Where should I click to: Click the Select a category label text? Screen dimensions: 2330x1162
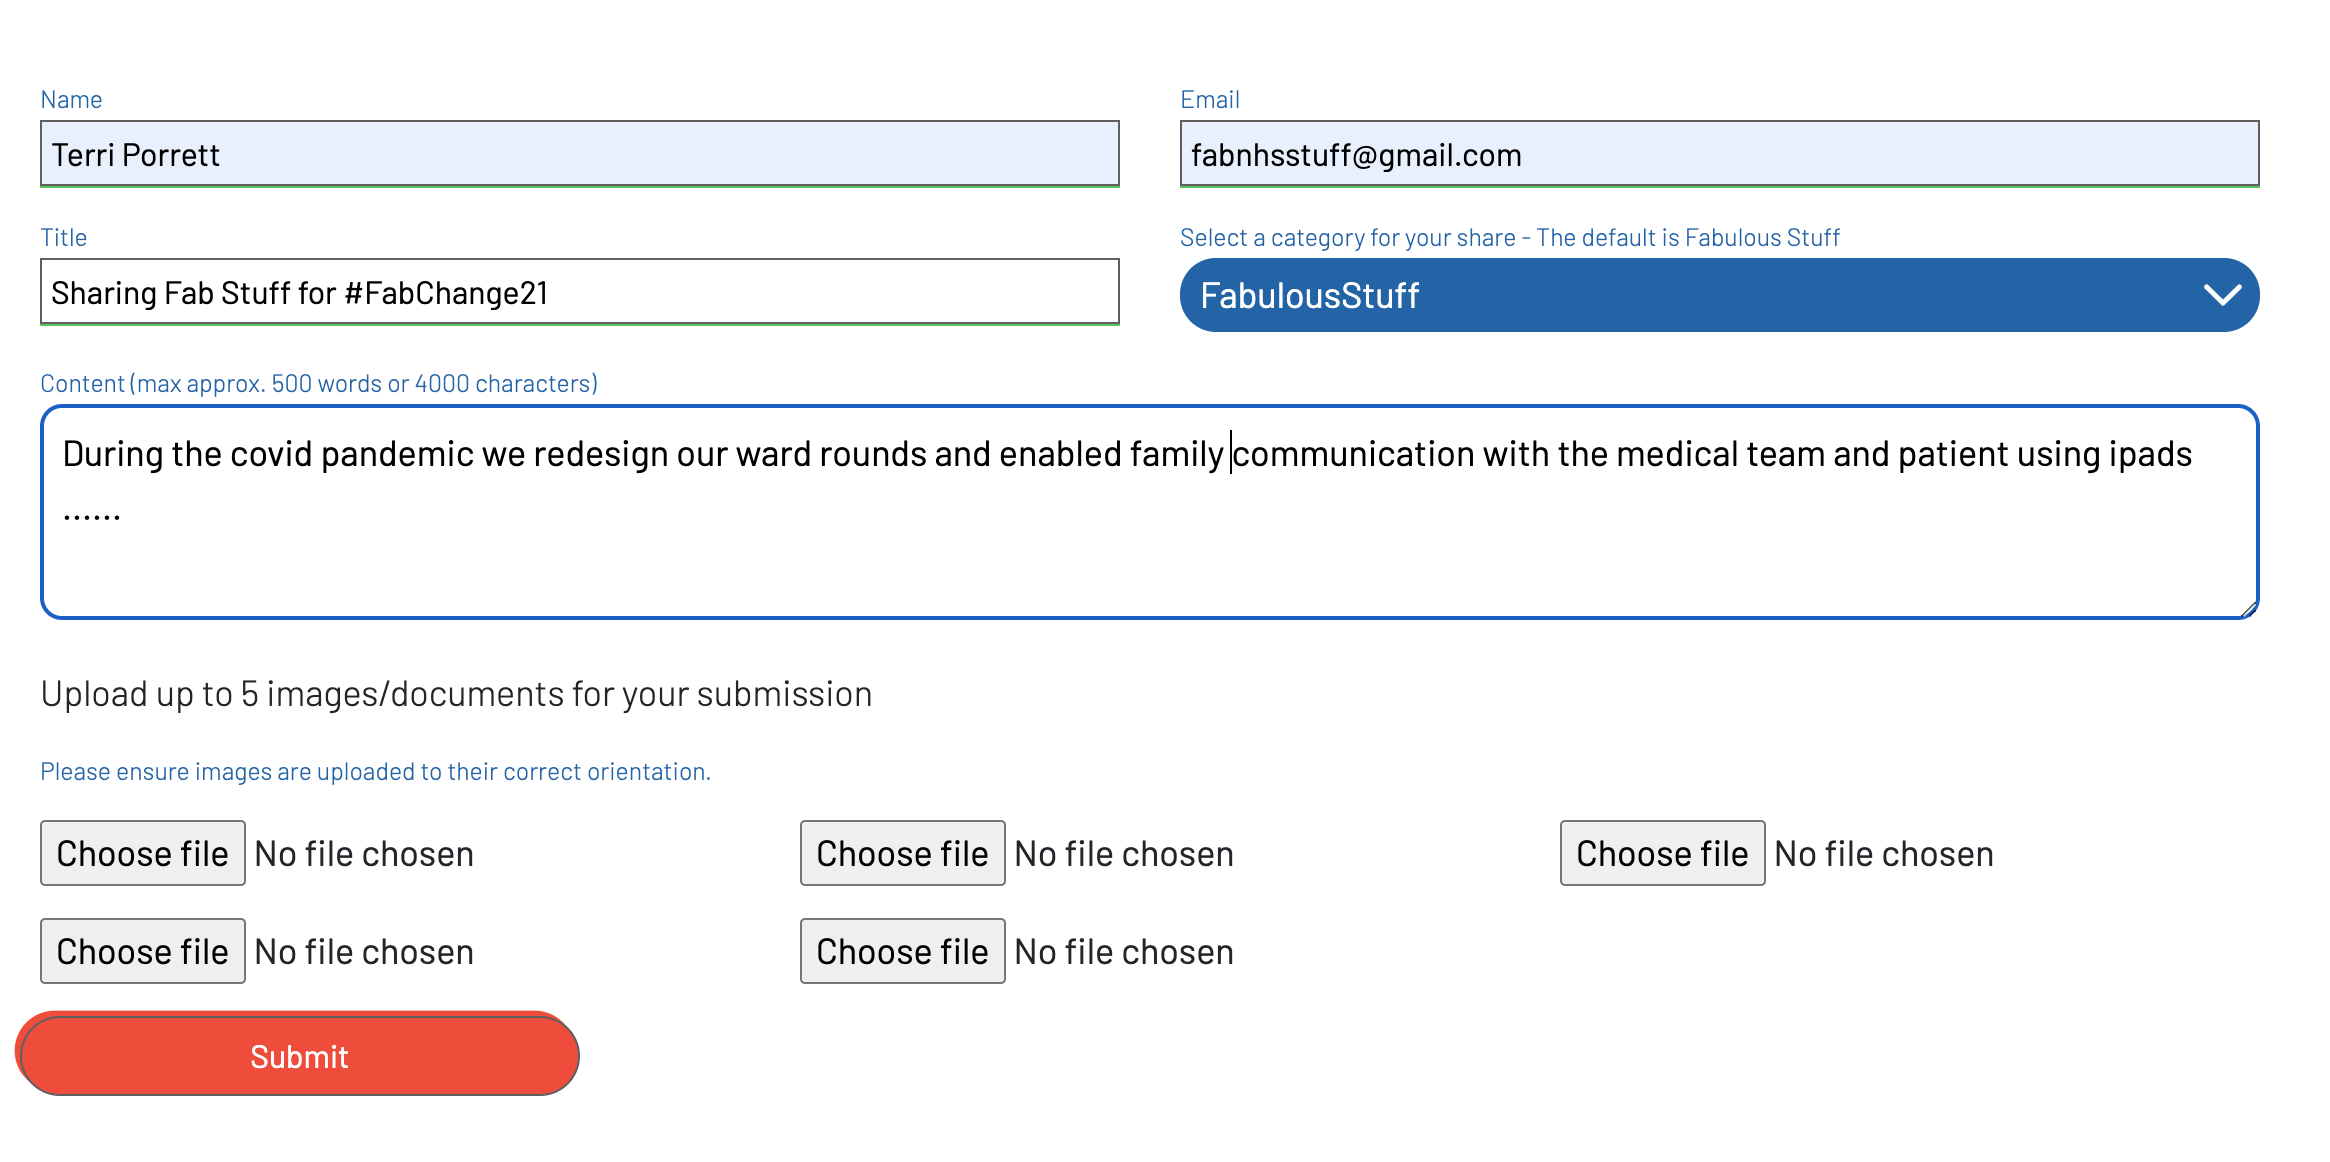pos(1509,238)
